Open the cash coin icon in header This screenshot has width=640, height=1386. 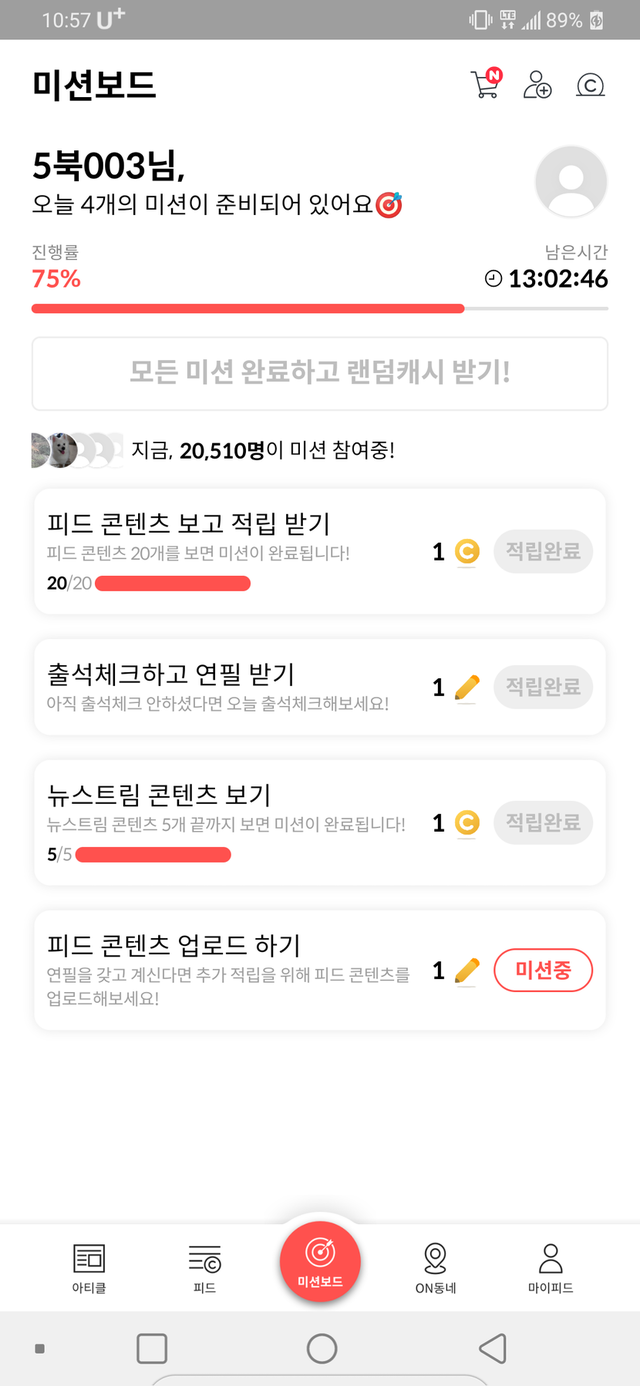pyautogui.click(x=591, y=85)
